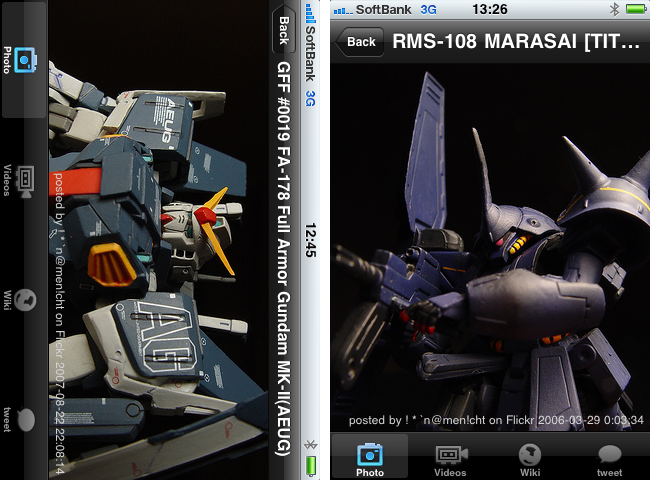Tap 13:26 clock in status bar

490,9
